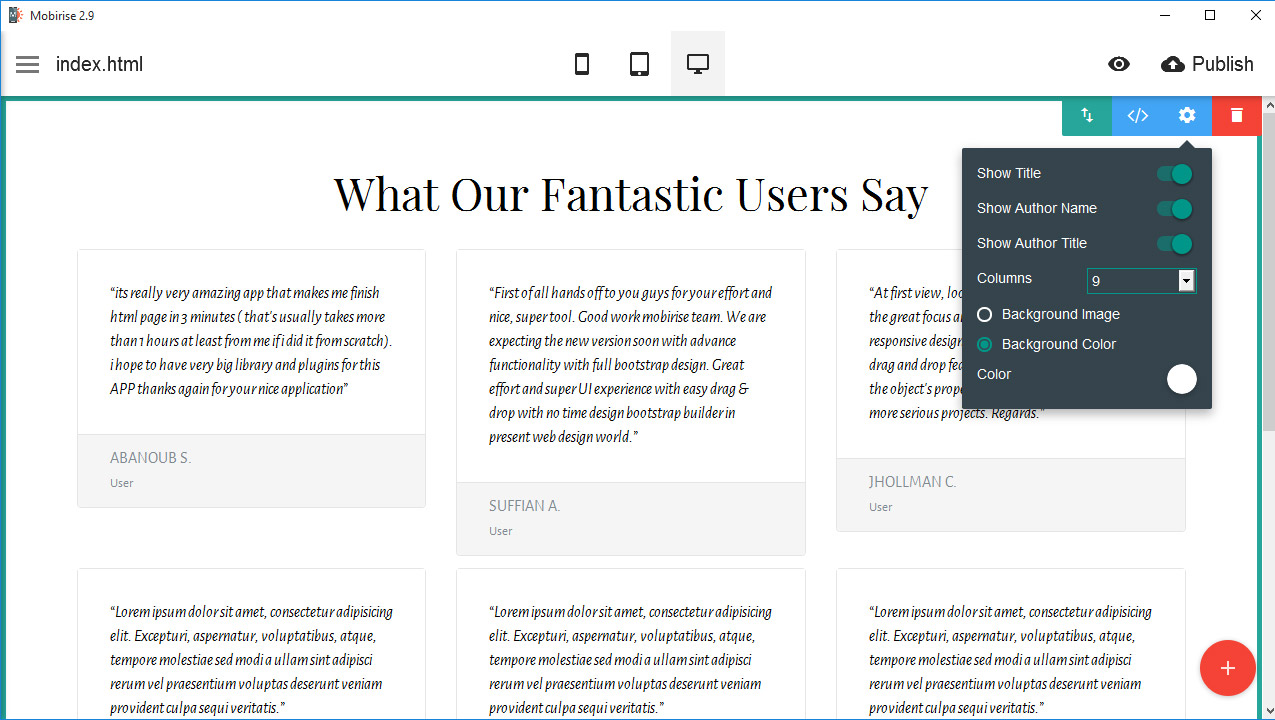Switch to desktop preview
Image resolution: width=1275 pixels, height=720 pixels.
pos(697,64)
